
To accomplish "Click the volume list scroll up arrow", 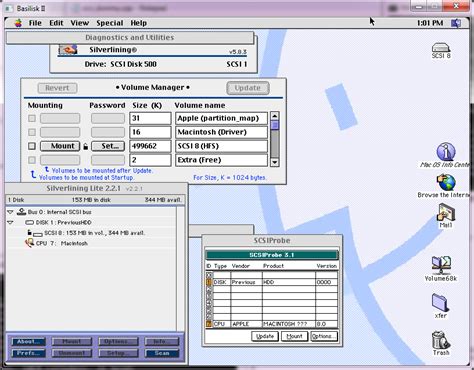I will coord(275,116).
